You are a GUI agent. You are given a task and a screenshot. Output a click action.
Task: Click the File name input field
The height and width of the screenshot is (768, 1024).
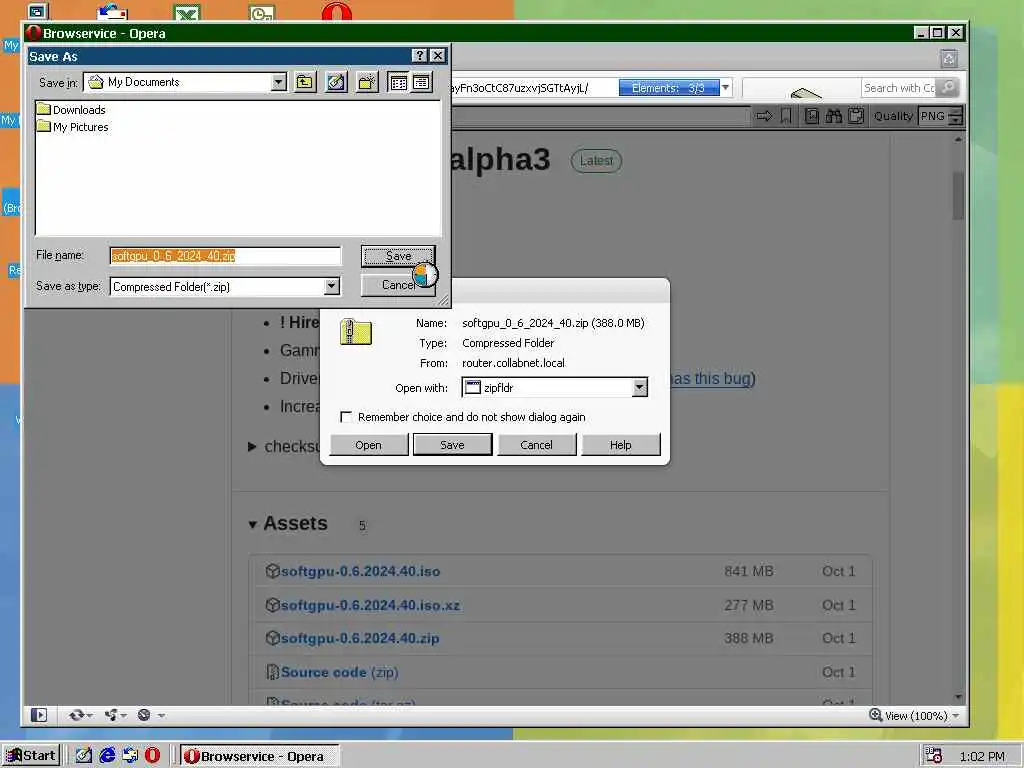click(225, 255)
